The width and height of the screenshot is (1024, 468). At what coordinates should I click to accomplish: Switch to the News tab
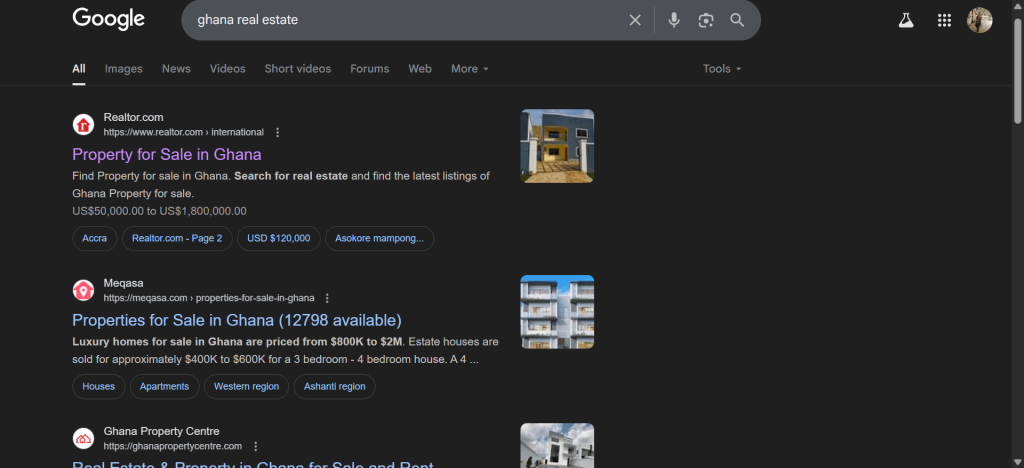pyautogui.click(x=176, y=69)
